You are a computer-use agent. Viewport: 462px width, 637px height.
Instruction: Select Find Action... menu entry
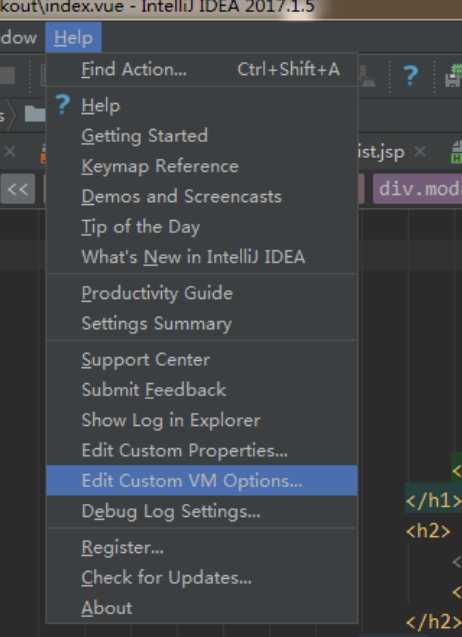click(x=202, y=69)
